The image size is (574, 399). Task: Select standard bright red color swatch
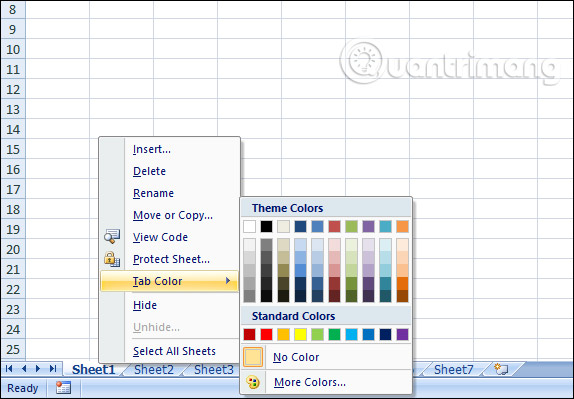(x=266, y=334)
